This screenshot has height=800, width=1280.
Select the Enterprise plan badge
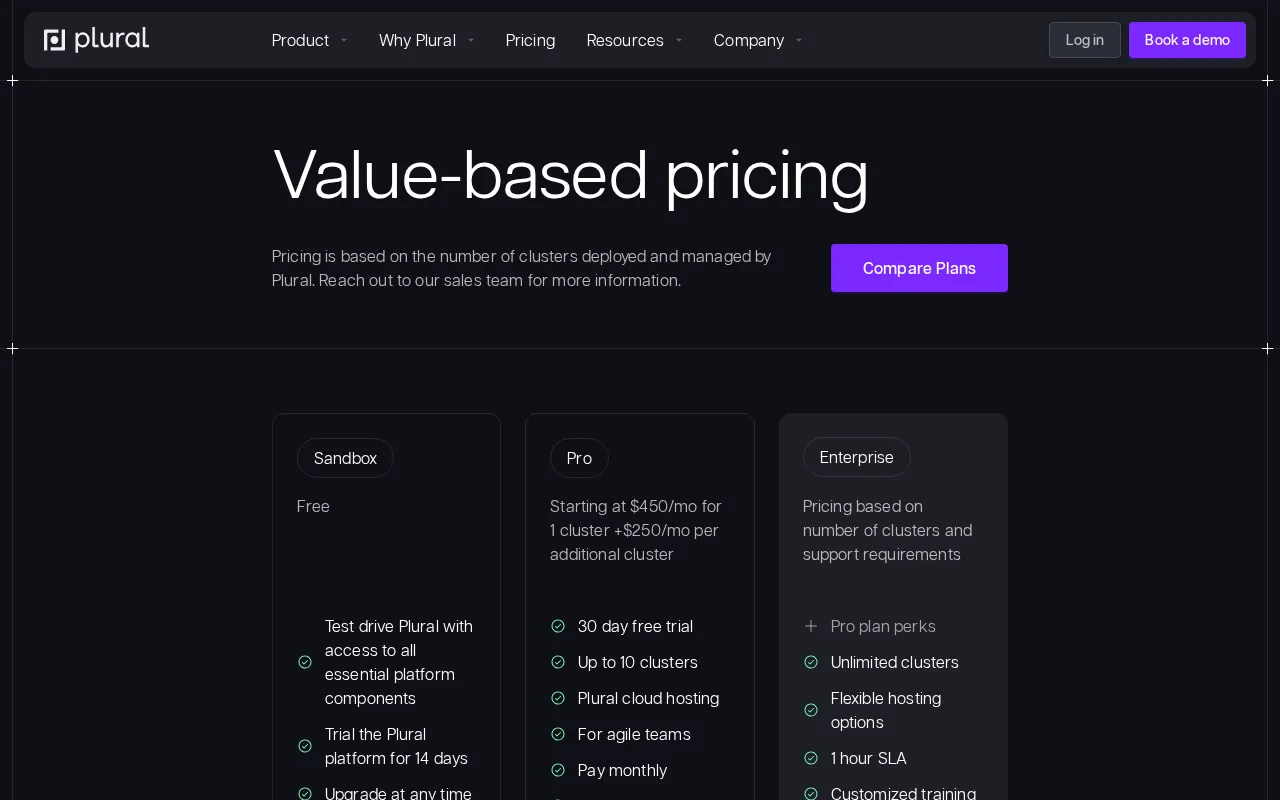point(857,457)
